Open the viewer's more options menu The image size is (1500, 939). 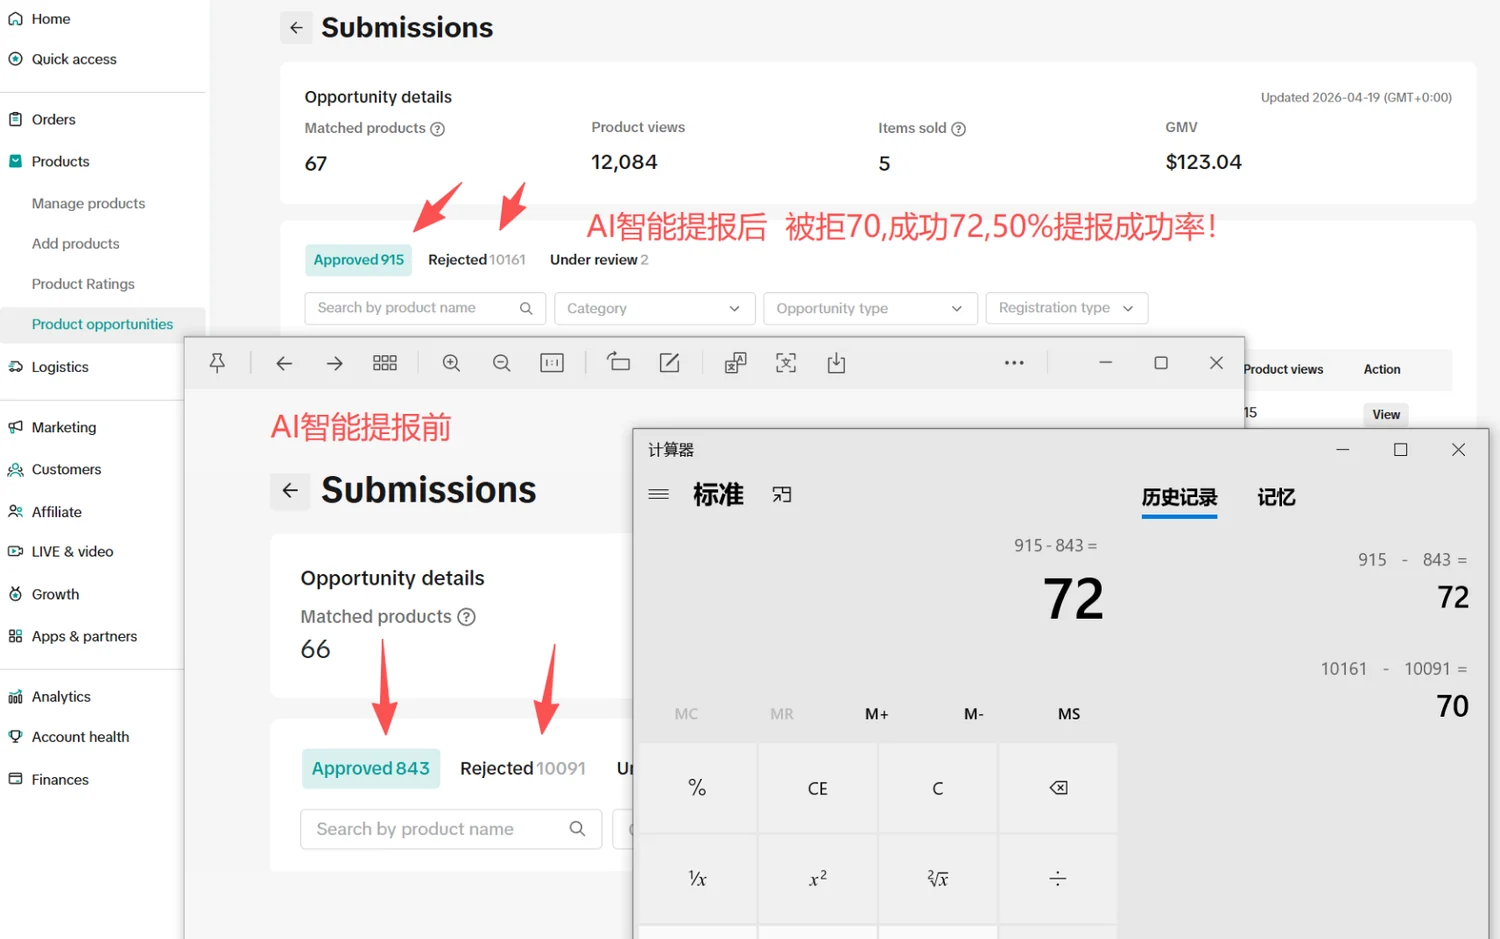(x=1014, y=363)
